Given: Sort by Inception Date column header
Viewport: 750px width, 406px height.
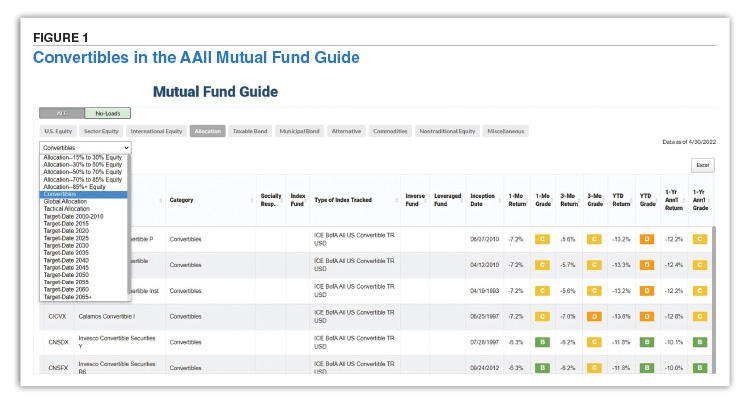Looking at the screenshot, I should (484, 200).
